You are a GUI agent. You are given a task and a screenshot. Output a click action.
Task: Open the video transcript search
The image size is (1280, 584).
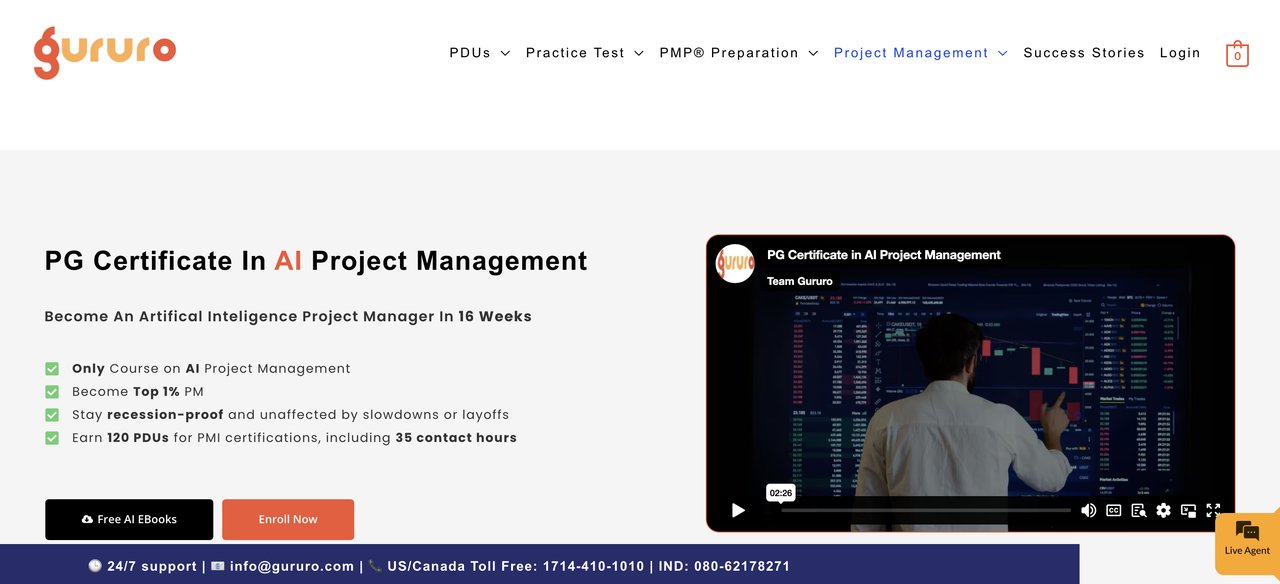1138,511
